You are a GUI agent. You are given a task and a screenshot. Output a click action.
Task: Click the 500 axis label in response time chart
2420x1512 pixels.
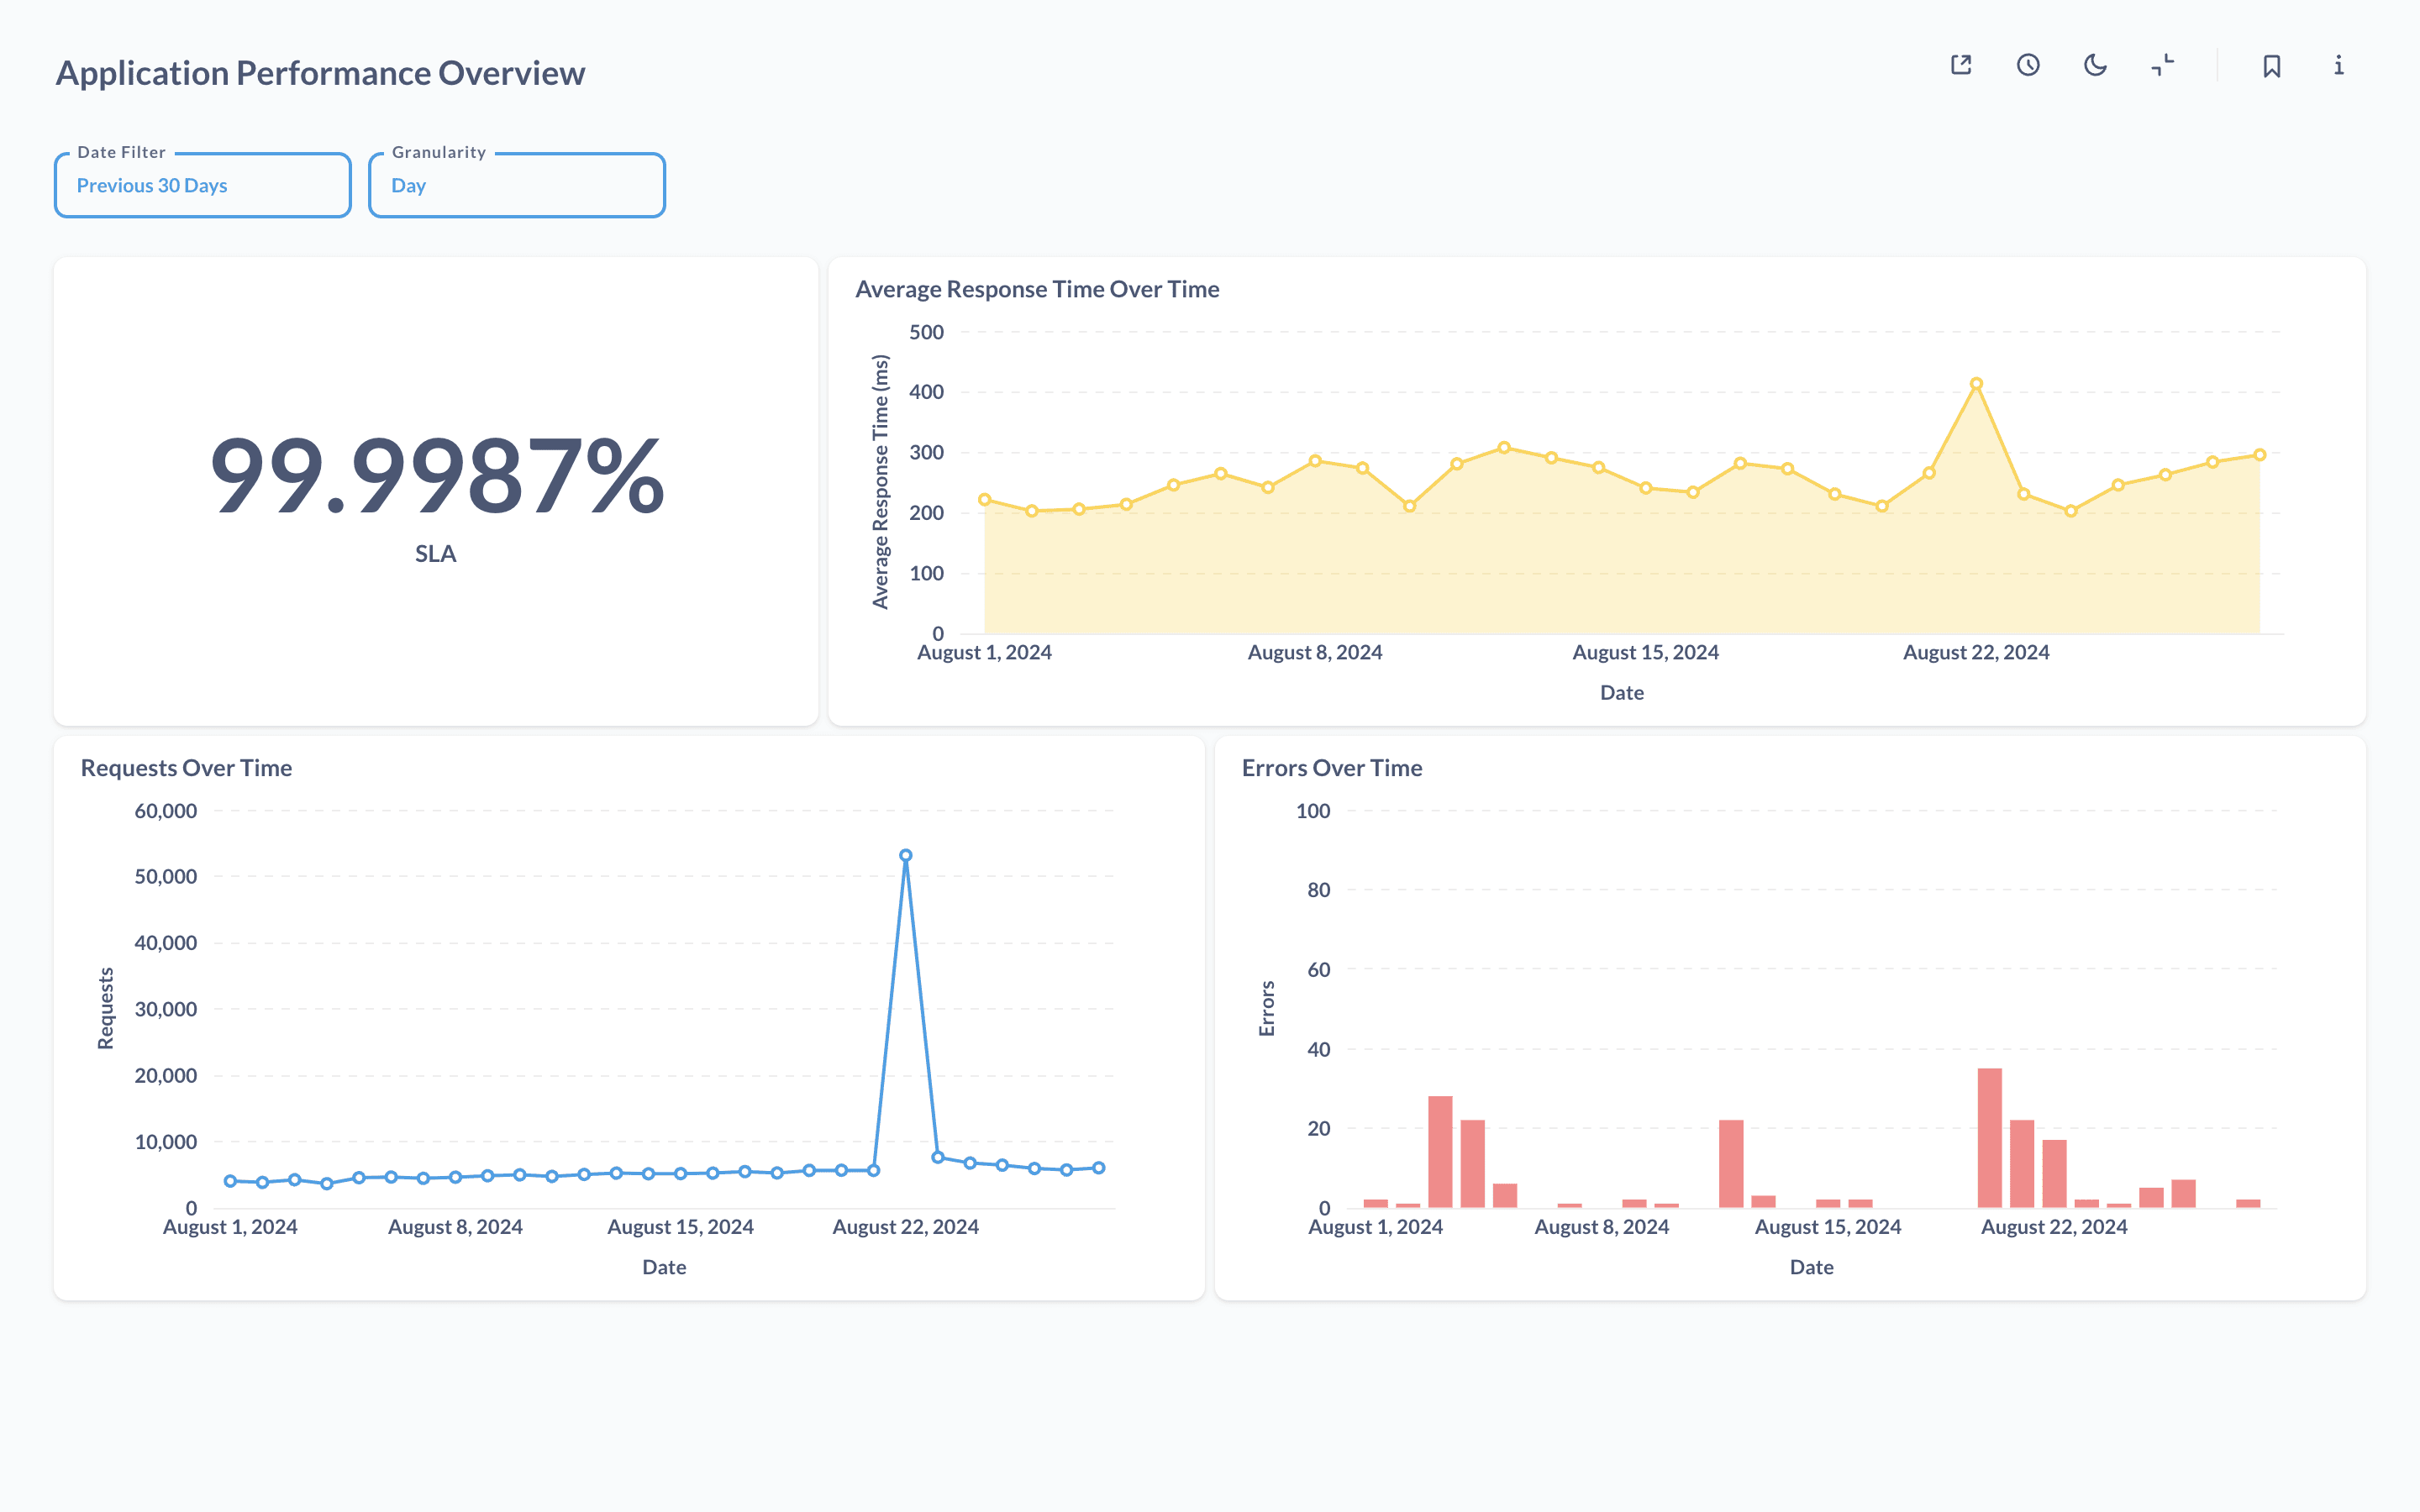coord(926,332)
